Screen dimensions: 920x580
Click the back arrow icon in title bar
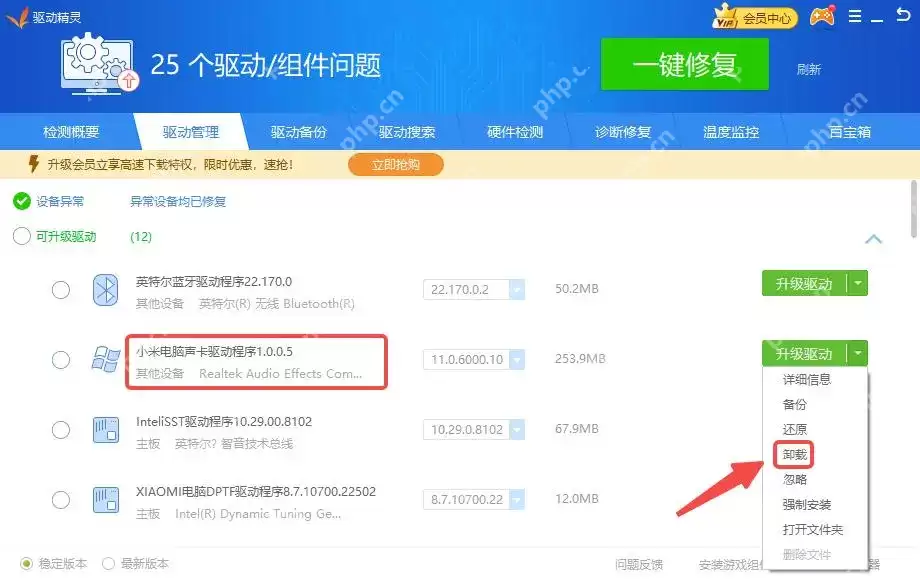coord(903,15)
